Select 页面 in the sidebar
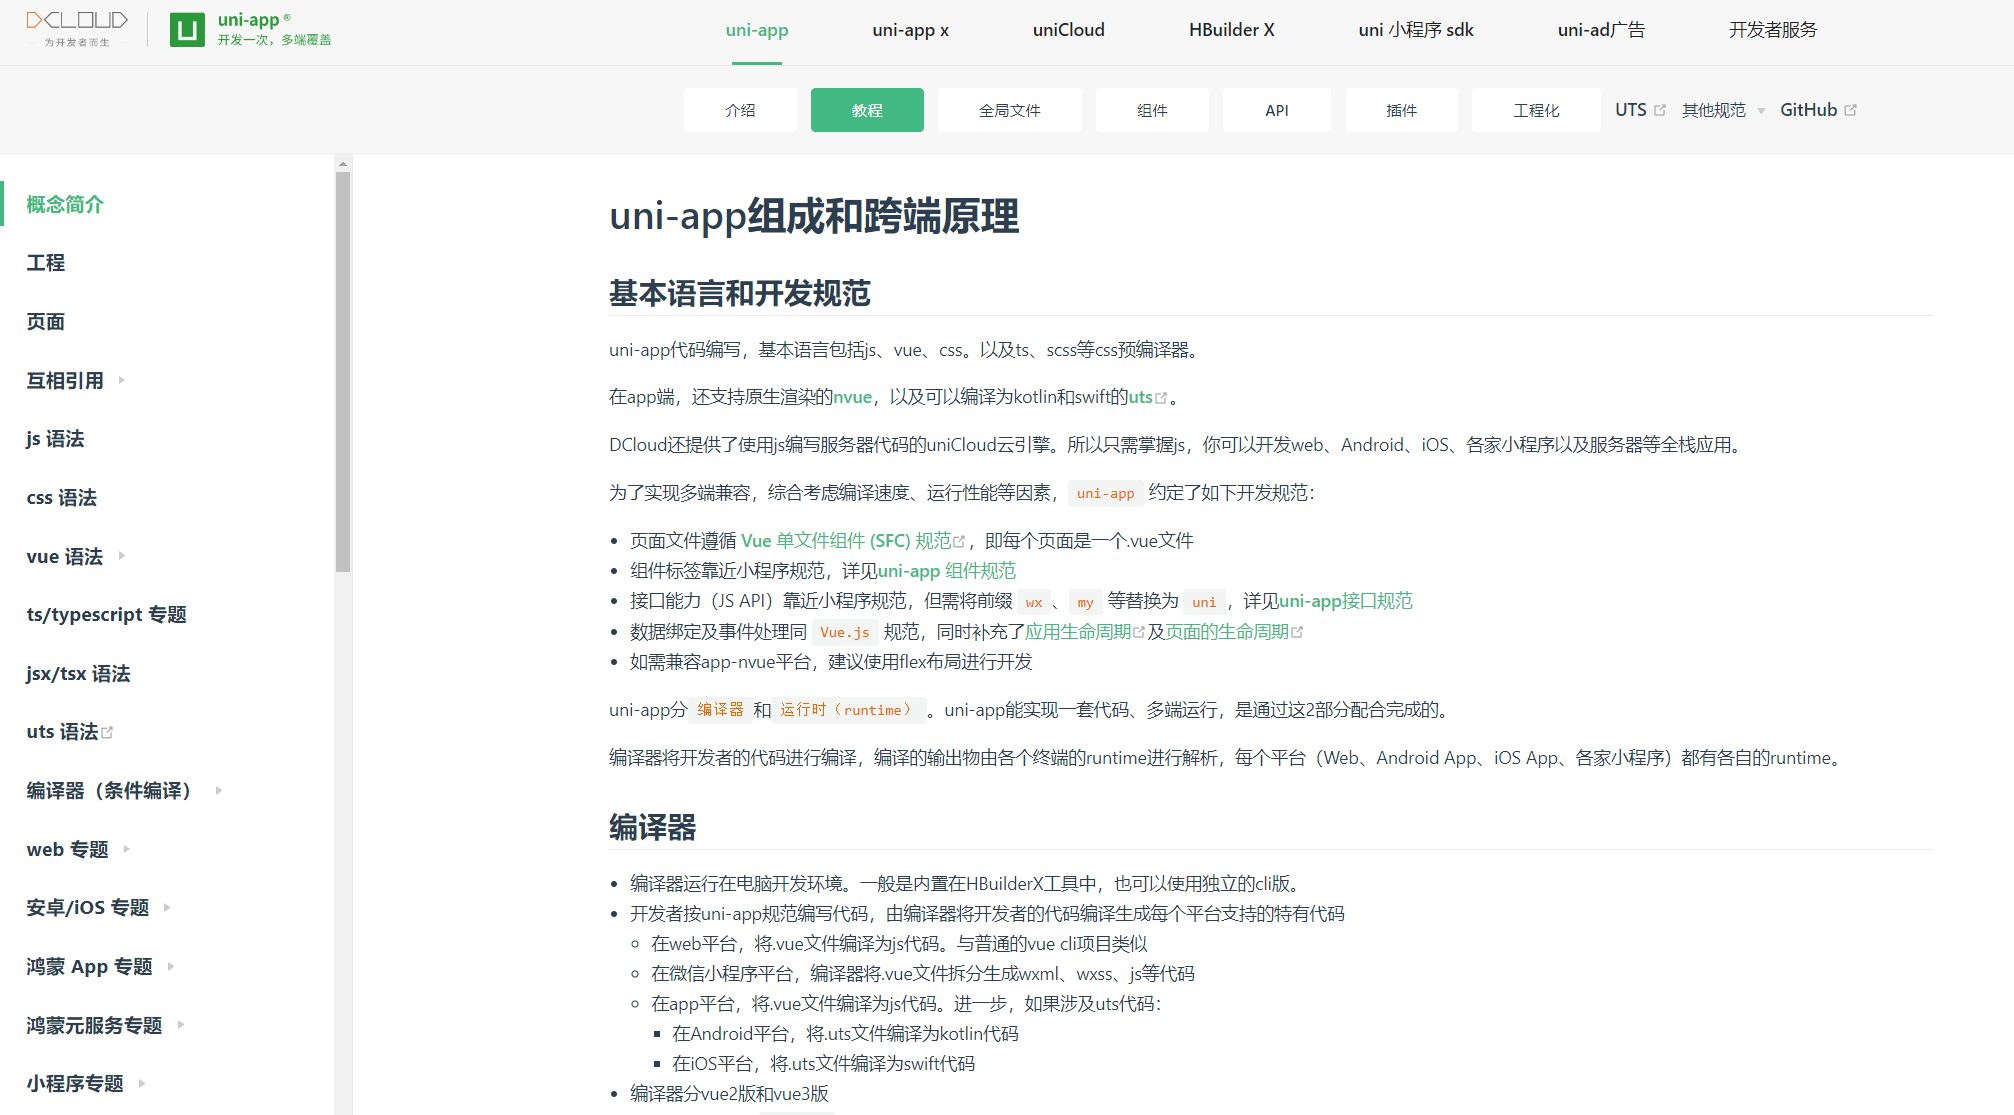The height and width of the screenshot is (1115, 2014). click(46, 322)
